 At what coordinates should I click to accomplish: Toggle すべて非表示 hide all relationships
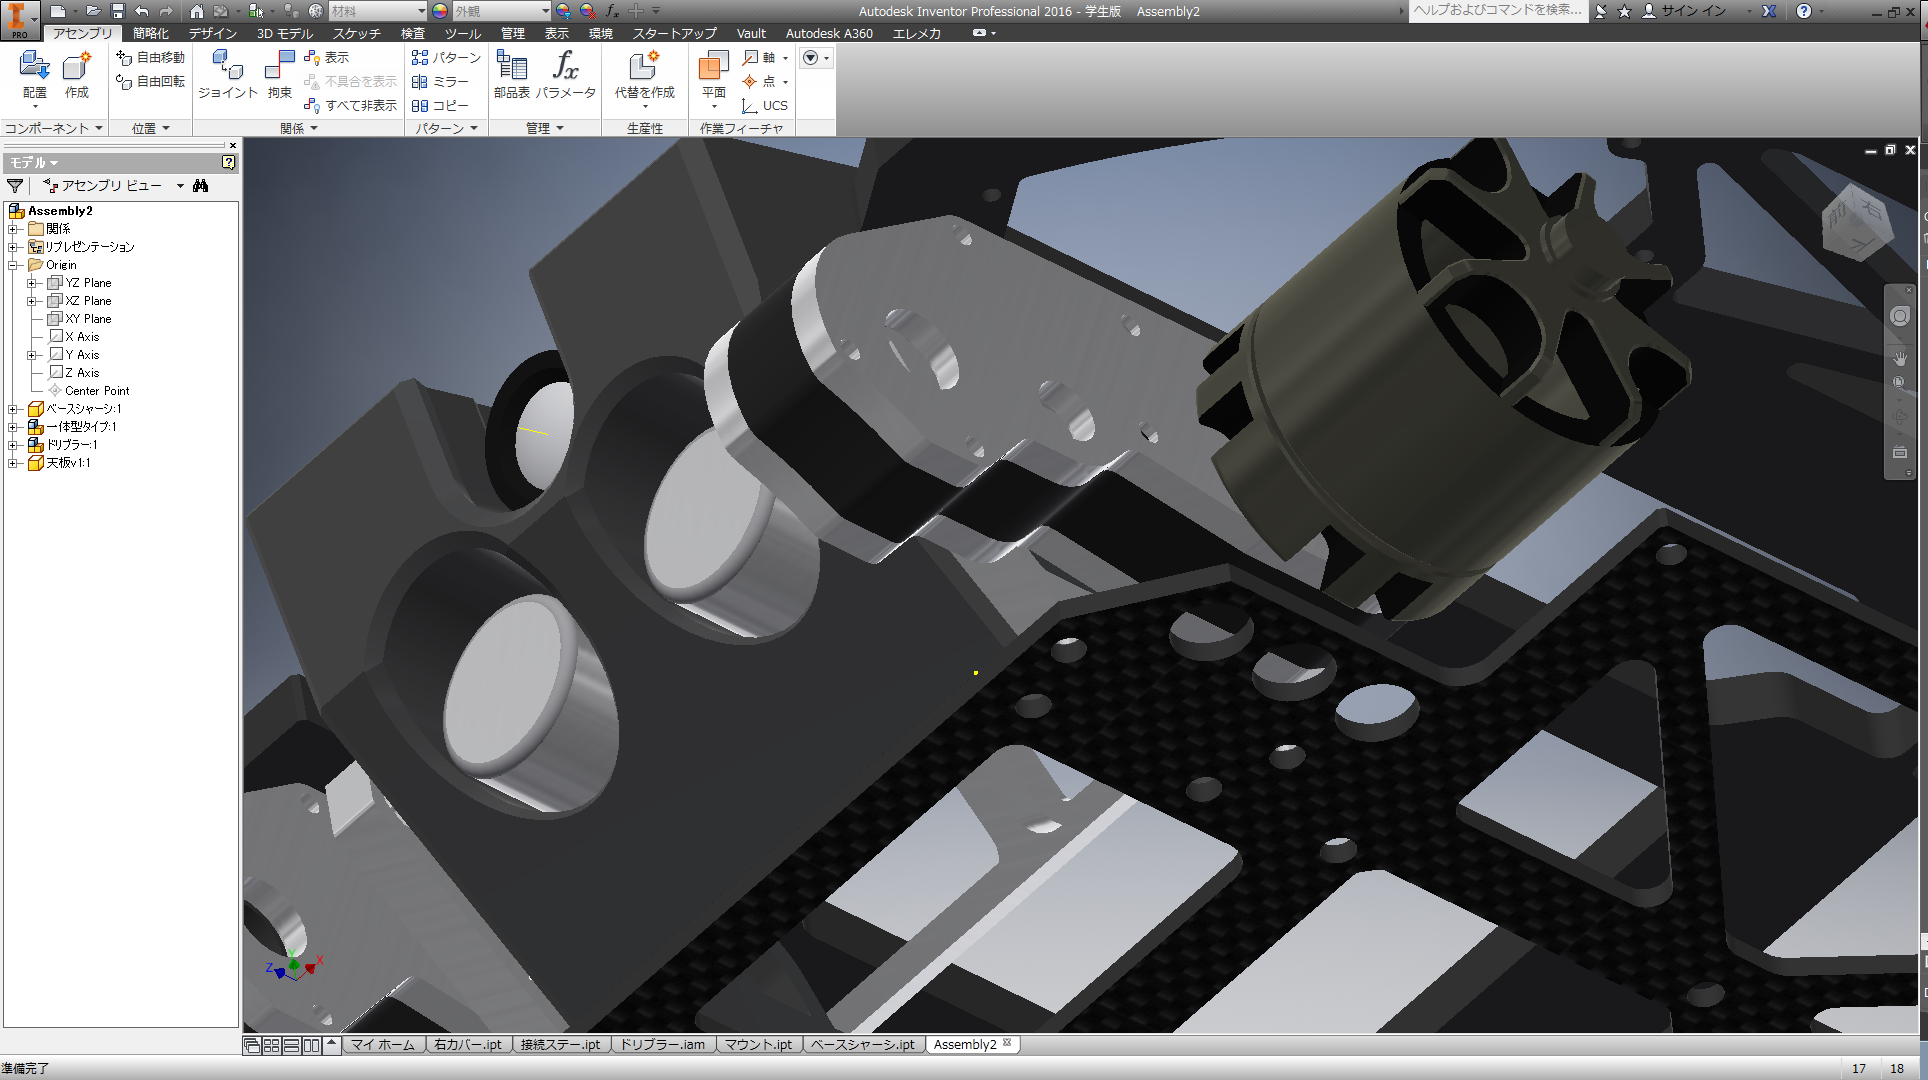351,105
